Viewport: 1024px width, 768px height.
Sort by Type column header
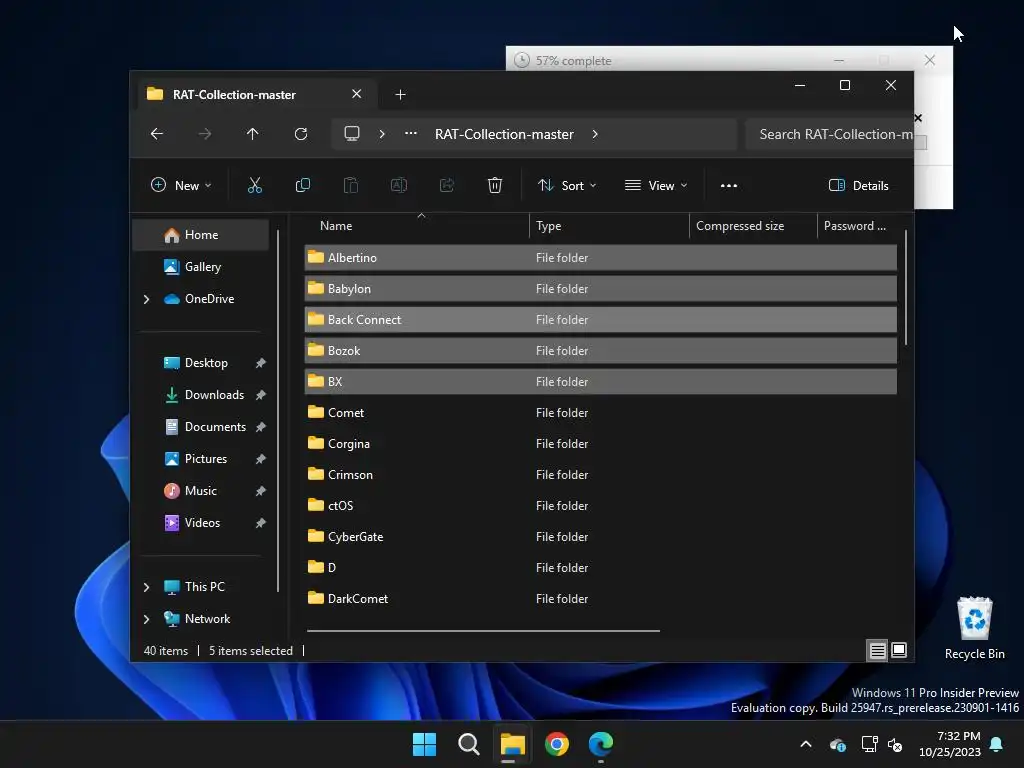click(609, 226)
